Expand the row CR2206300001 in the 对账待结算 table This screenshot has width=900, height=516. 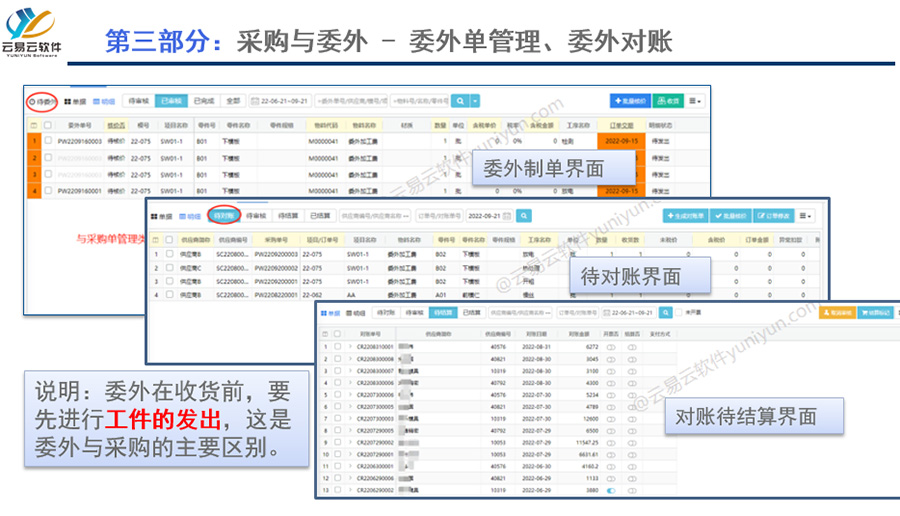click(350, 466)
